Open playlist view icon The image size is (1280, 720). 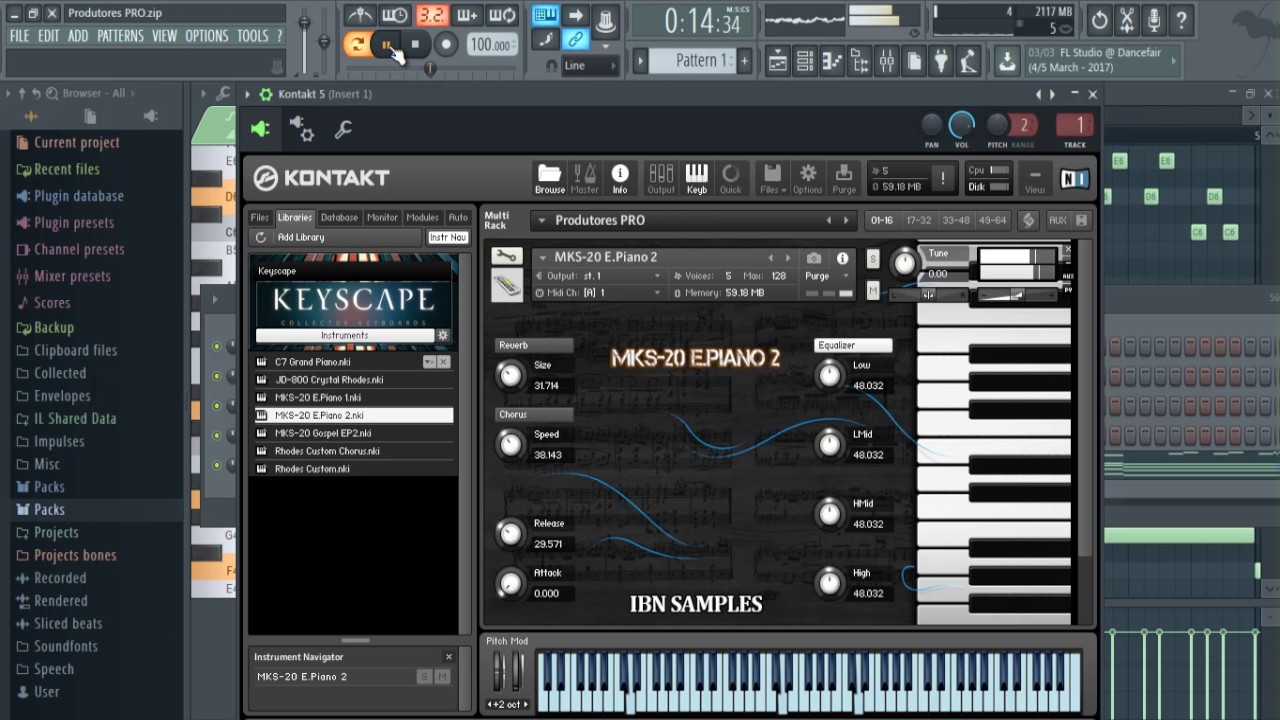(778, 61)
